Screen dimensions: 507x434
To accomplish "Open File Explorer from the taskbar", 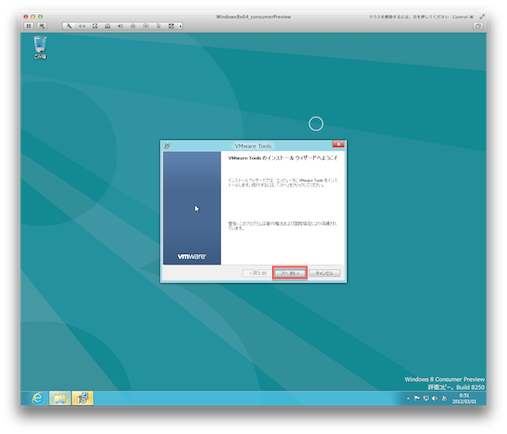I will 60,398.
